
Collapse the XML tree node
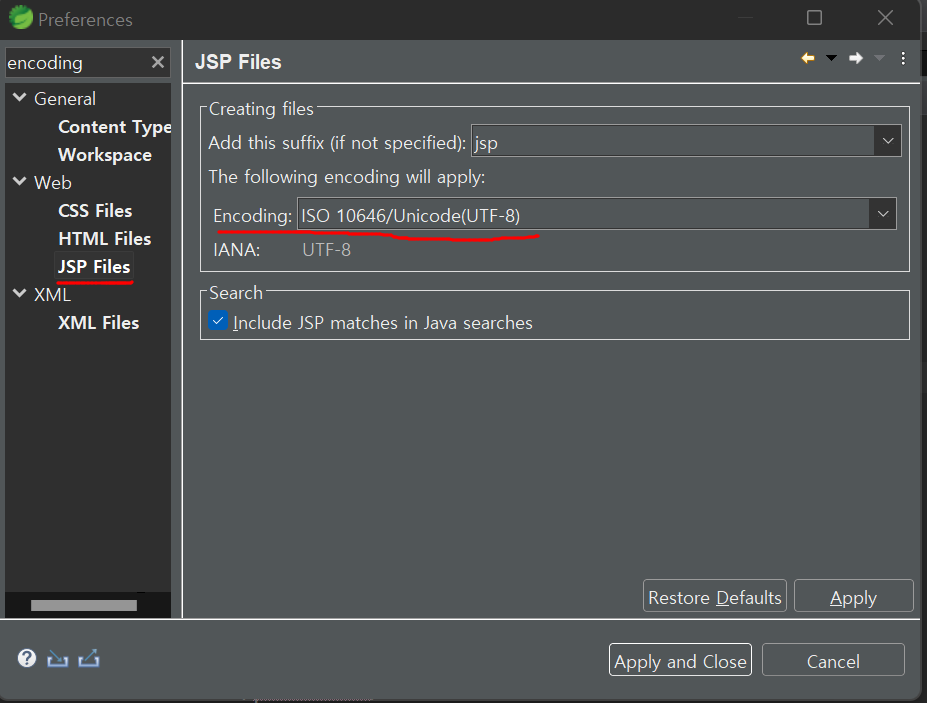20,293
